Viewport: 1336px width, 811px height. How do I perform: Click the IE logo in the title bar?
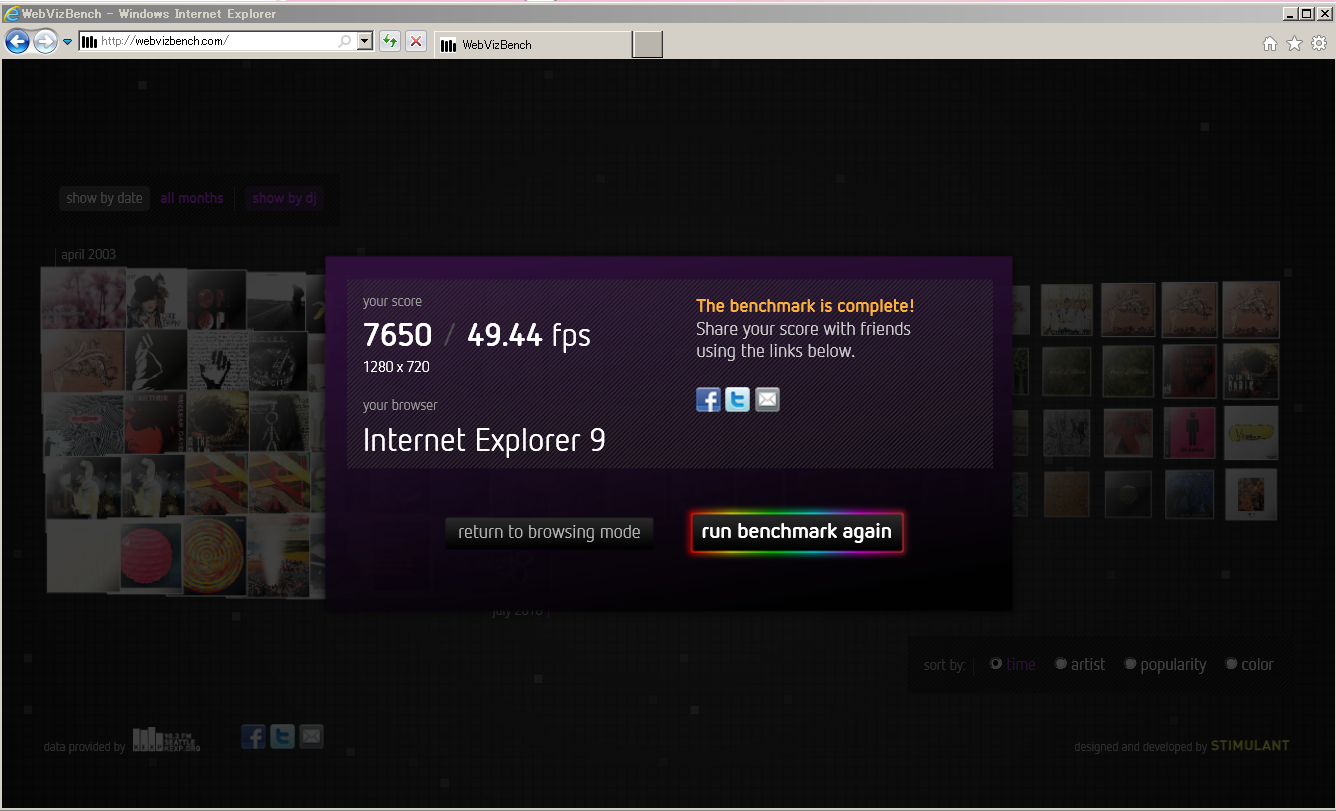12,13
